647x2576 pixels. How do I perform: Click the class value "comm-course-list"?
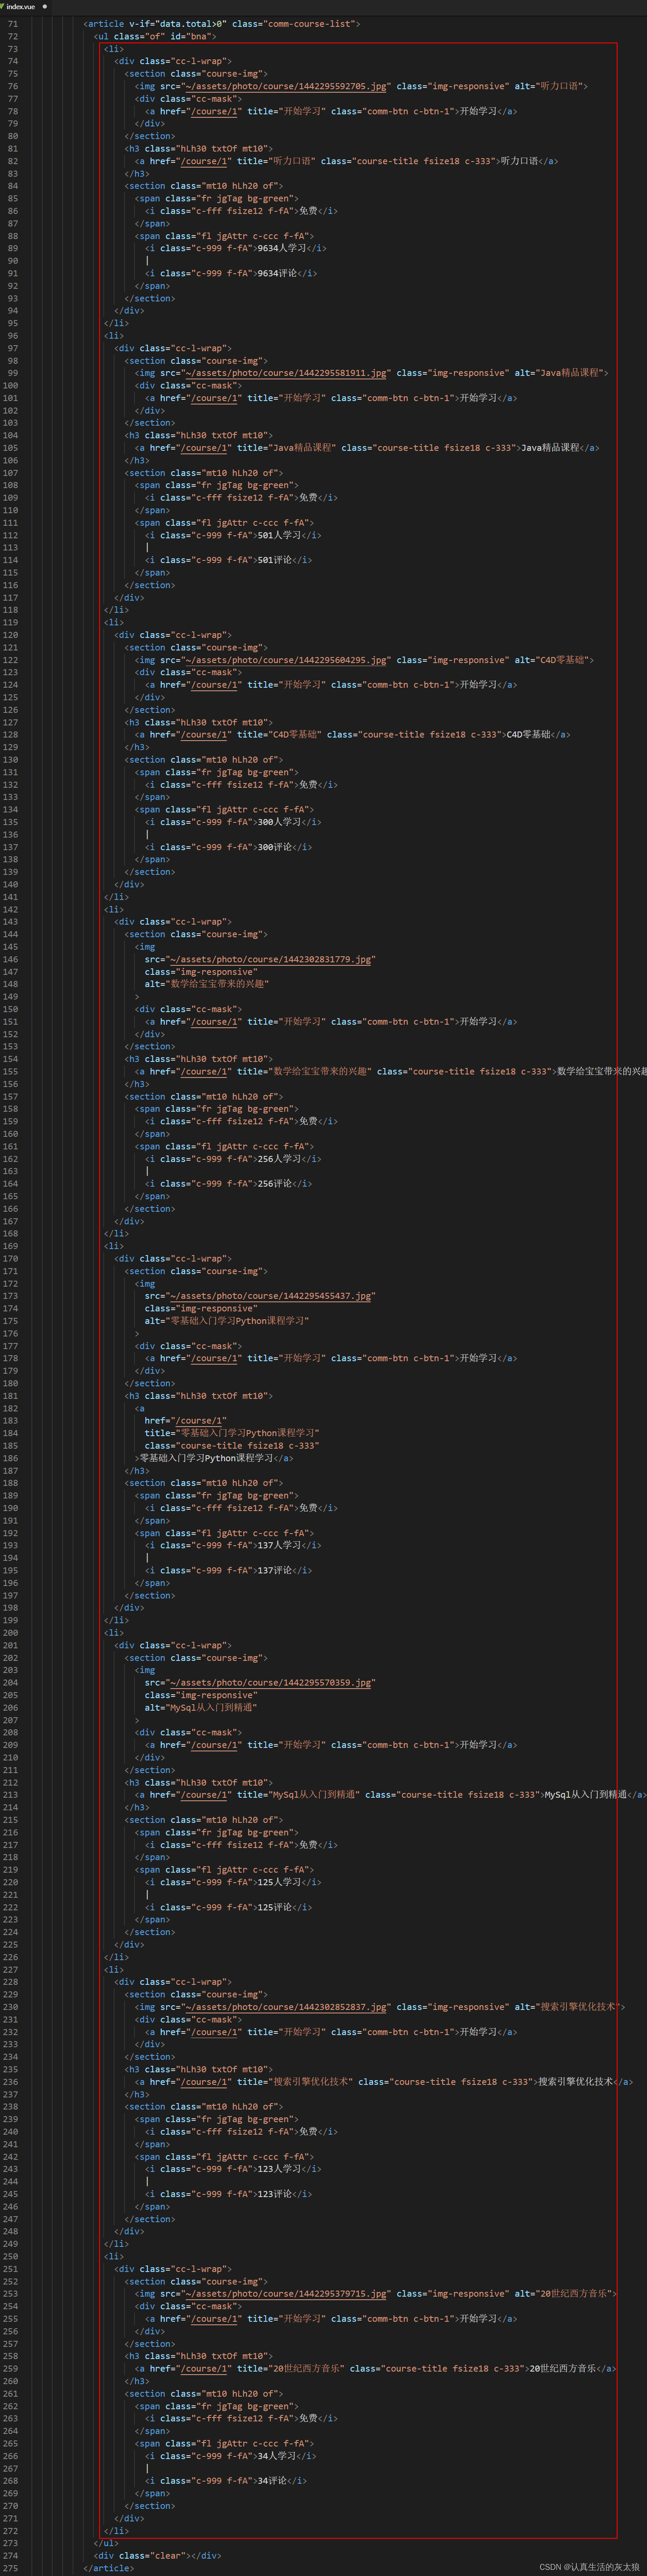311,24
